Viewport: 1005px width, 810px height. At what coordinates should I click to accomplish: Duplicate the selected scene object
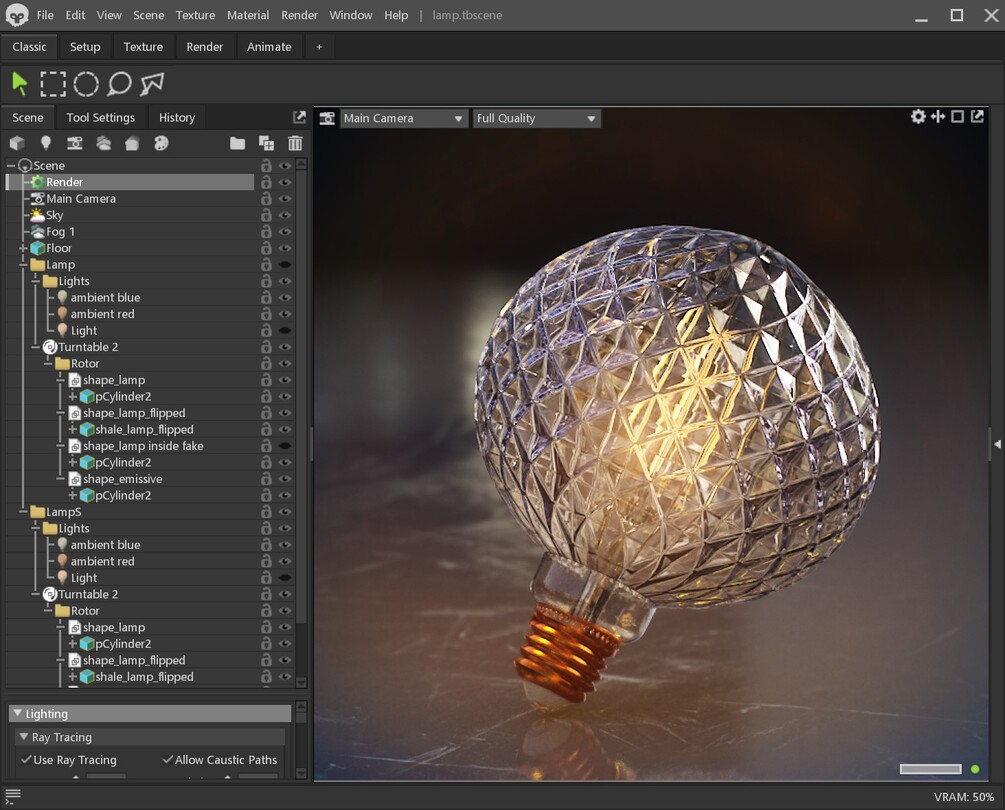[x=266, y=143]
